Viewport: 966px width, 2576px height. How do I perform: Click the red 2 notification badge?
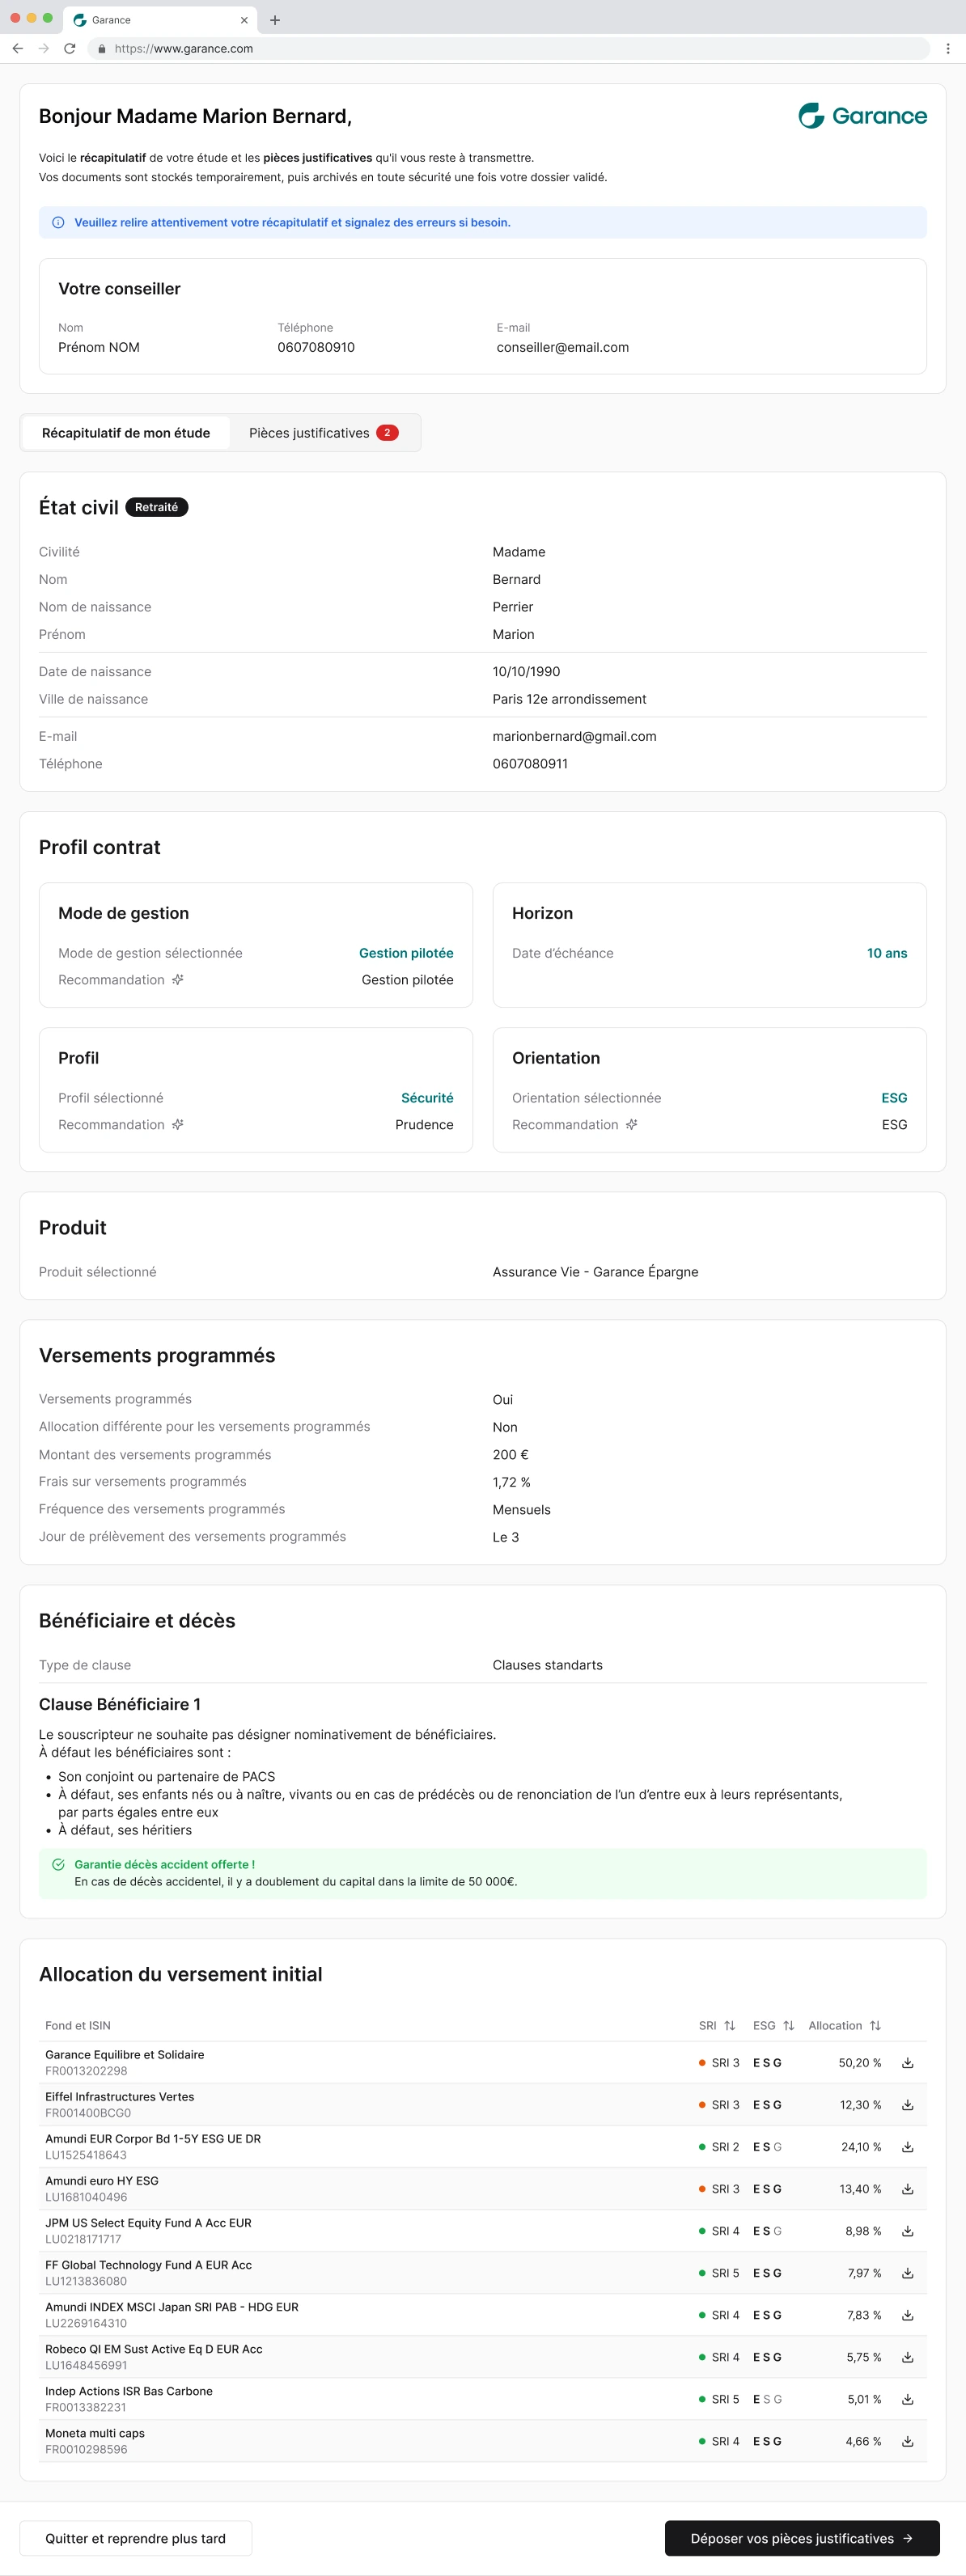coord(387,433)
